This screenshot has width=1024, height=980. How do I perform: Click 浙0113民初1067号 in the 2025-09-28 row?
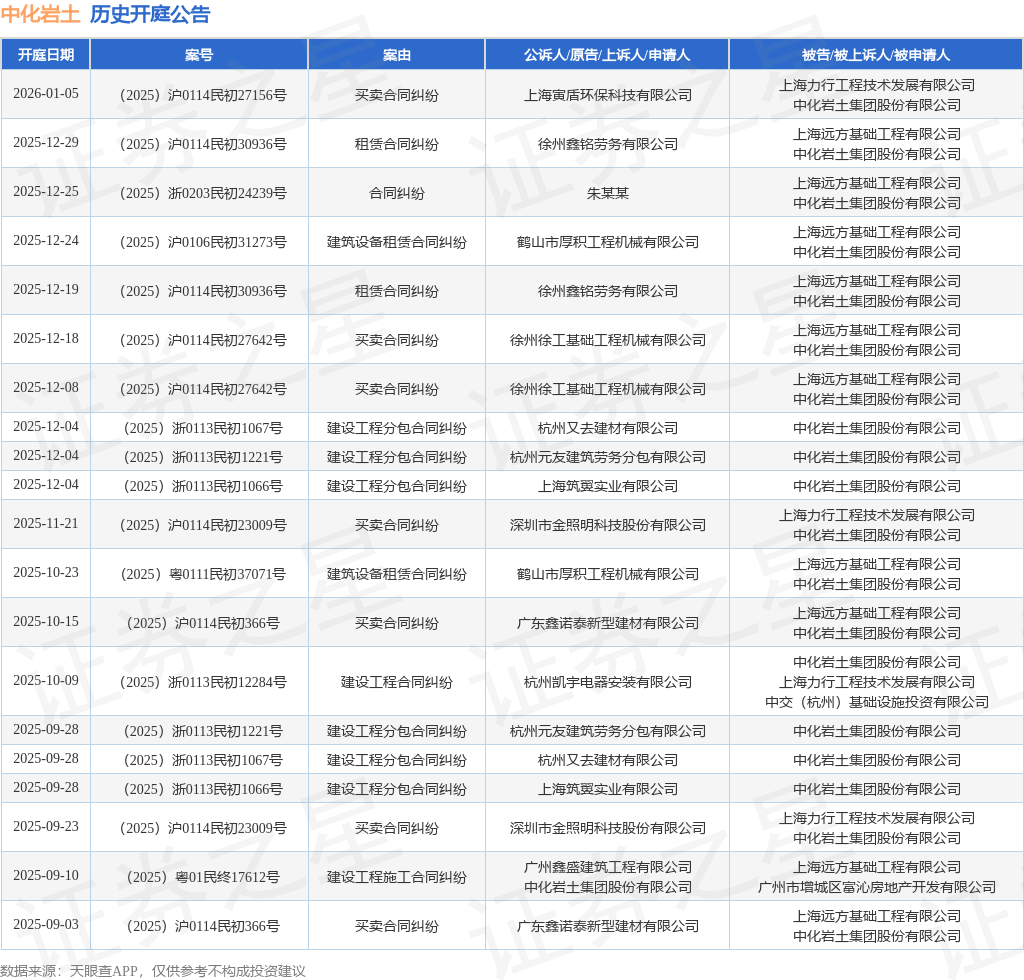click(x=203, y=760)
